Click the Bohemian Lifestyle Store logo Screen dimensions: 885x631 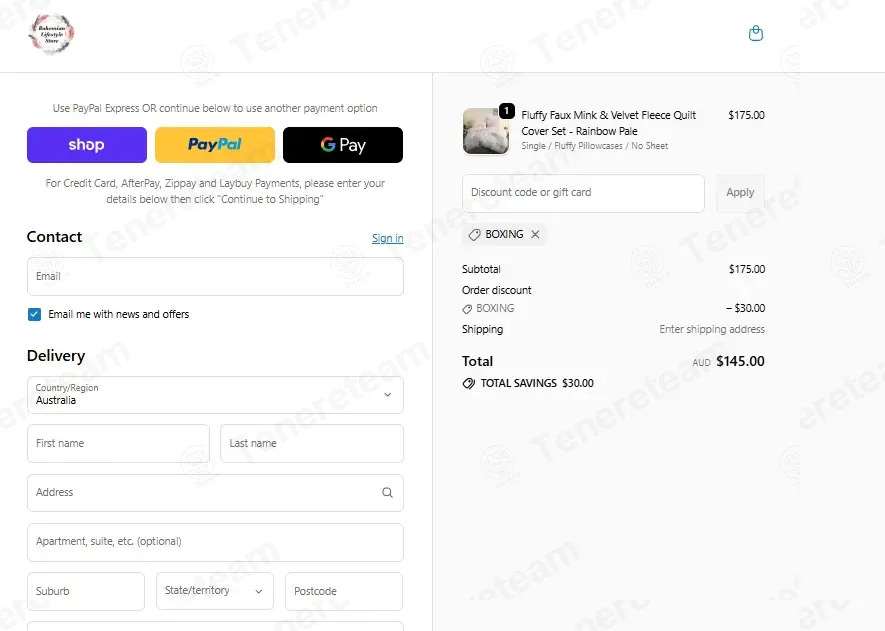coord(51,34)
